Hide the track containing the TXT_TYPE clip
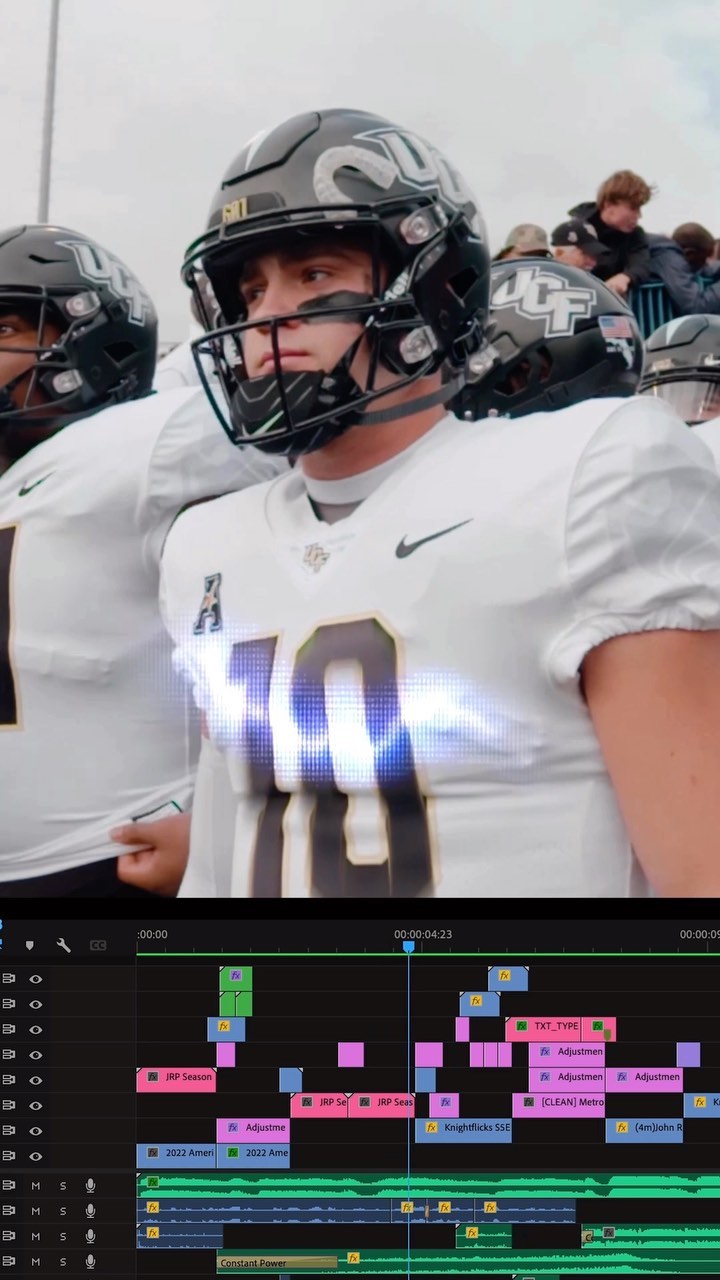Image resolution: width=720 pixels, height=1280 pixels. coord(36,1029)
